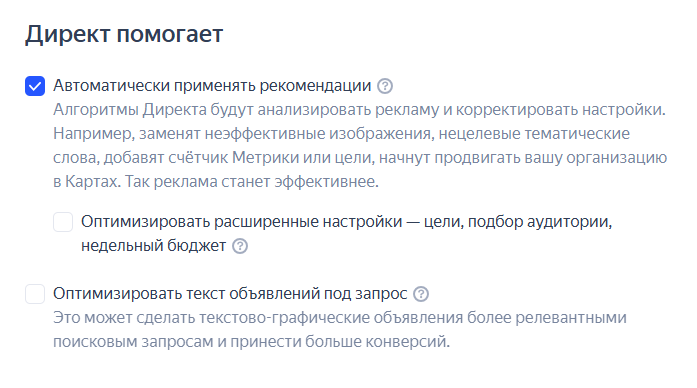Image resolution: width=697 pixels, height=388 pixels.
Task: Open help icon next to "недельный бюджет"
Action: coord(240,246)
